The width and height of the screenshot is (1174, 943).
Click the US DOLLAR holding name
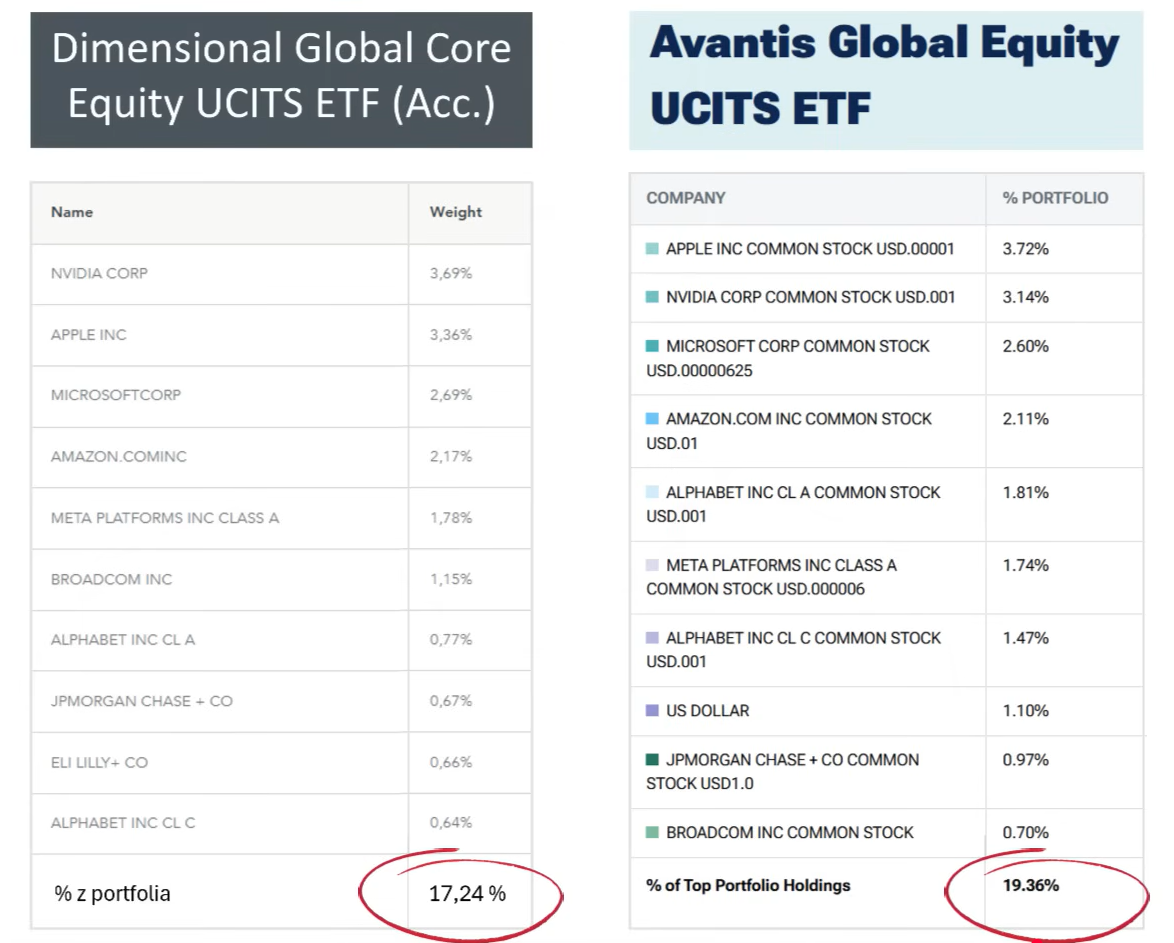click(708, 711)
